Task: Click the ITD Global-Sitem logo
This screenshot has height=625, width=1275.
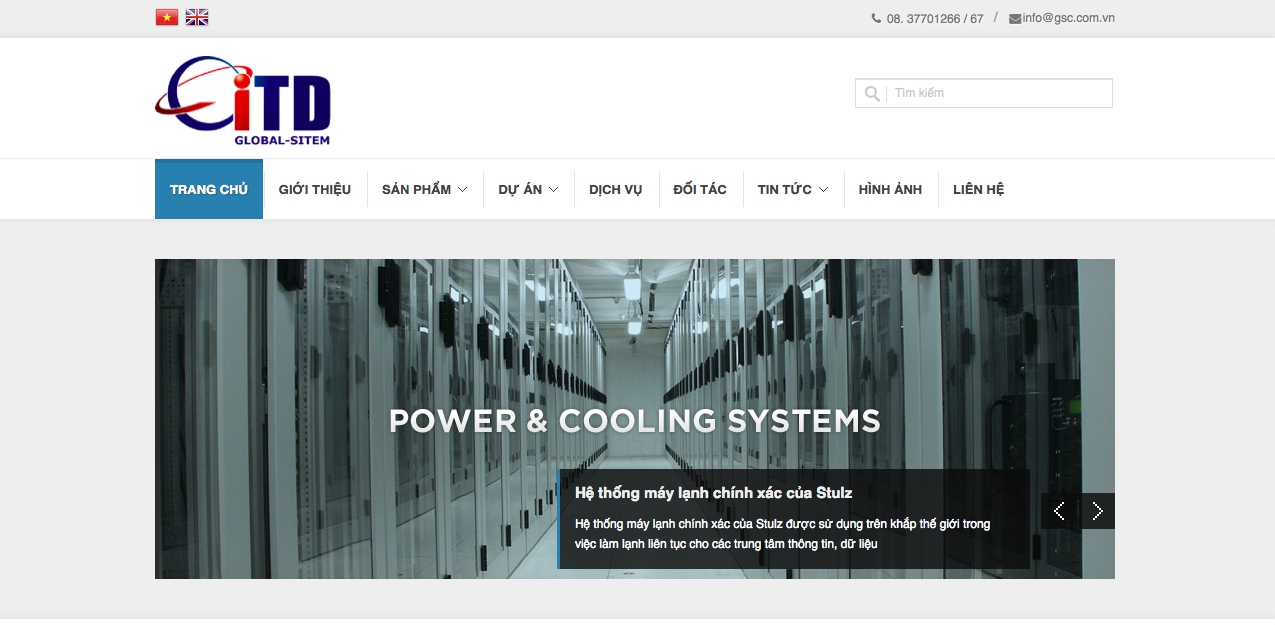Action: pos(243,100)
